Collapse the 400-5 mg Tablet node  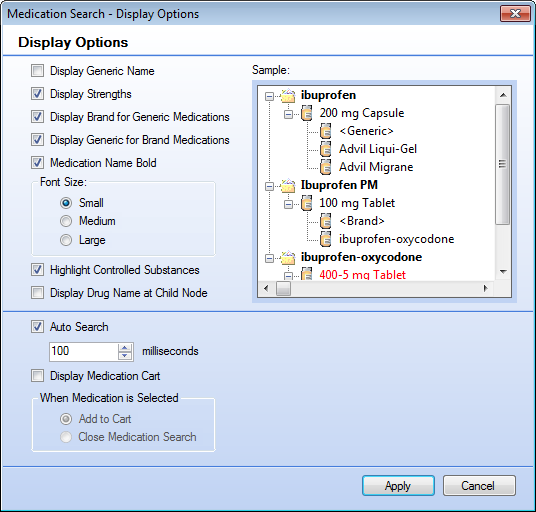coord(288,276)
